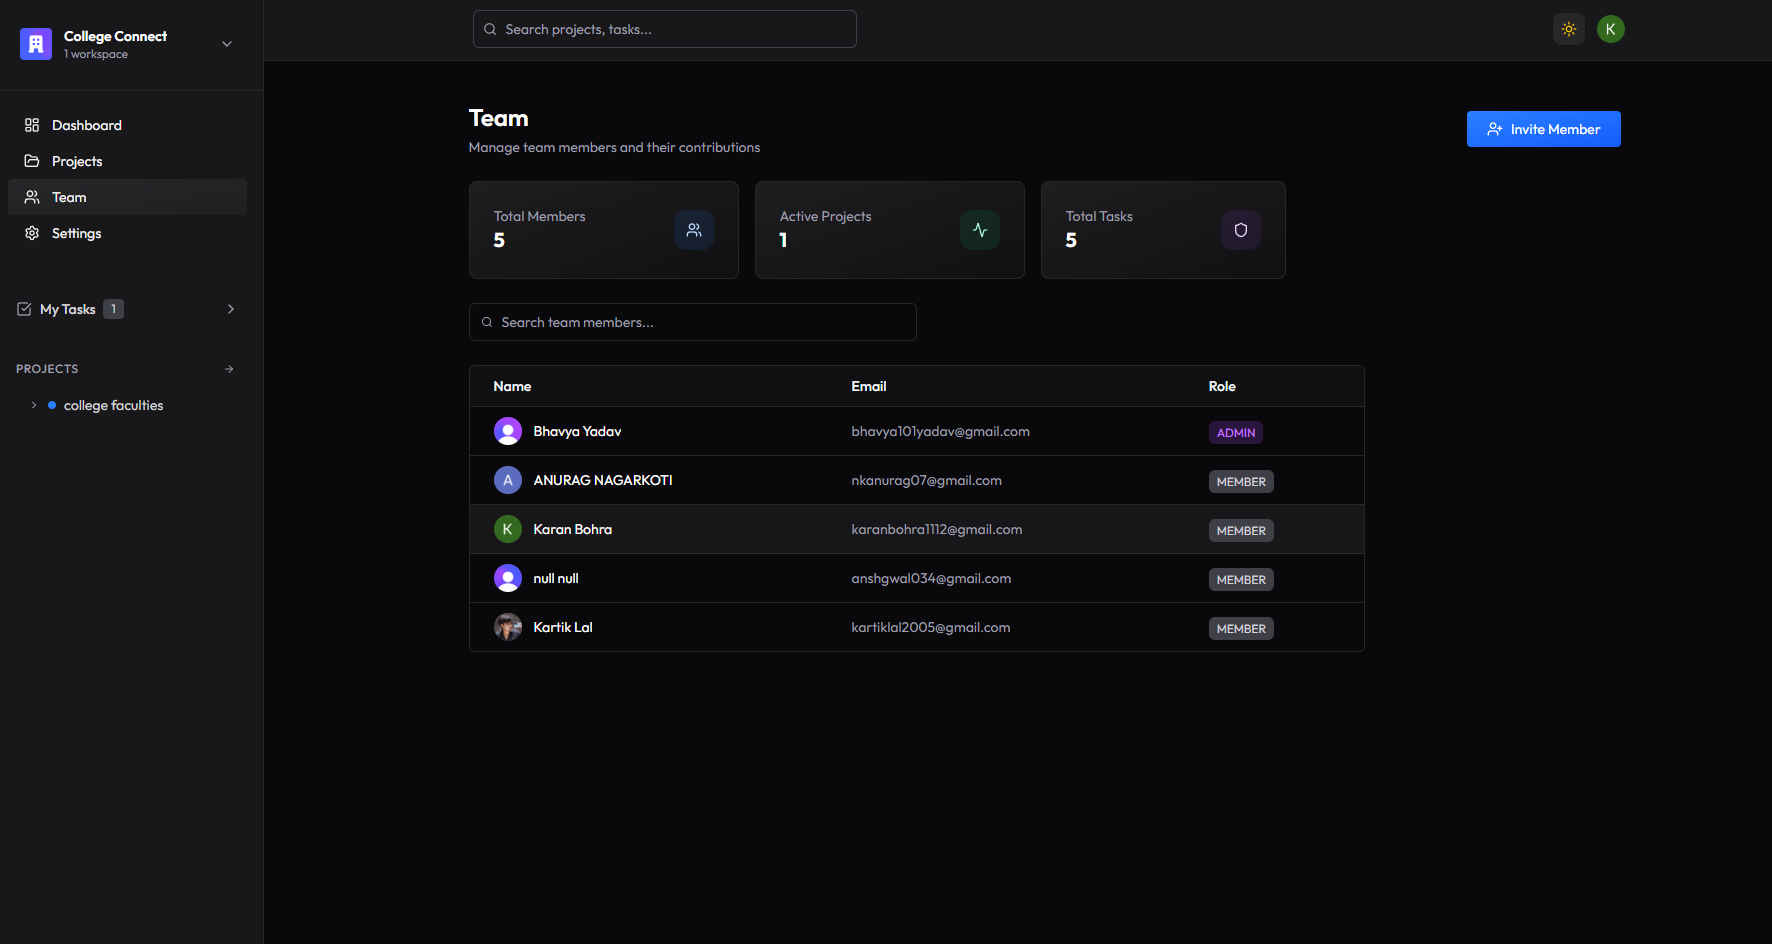Click Kartik Lal's profile photo
This screenshot has width=1772, height=944.
(x=508, y=627)
